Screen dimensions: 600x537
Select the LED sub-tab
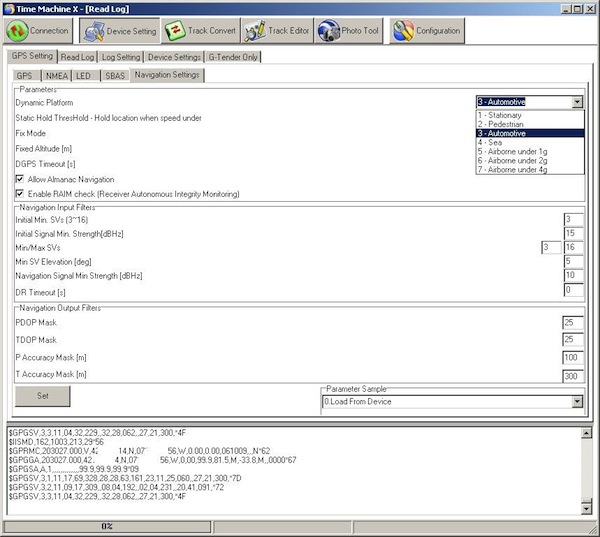(x=86, y=76)
